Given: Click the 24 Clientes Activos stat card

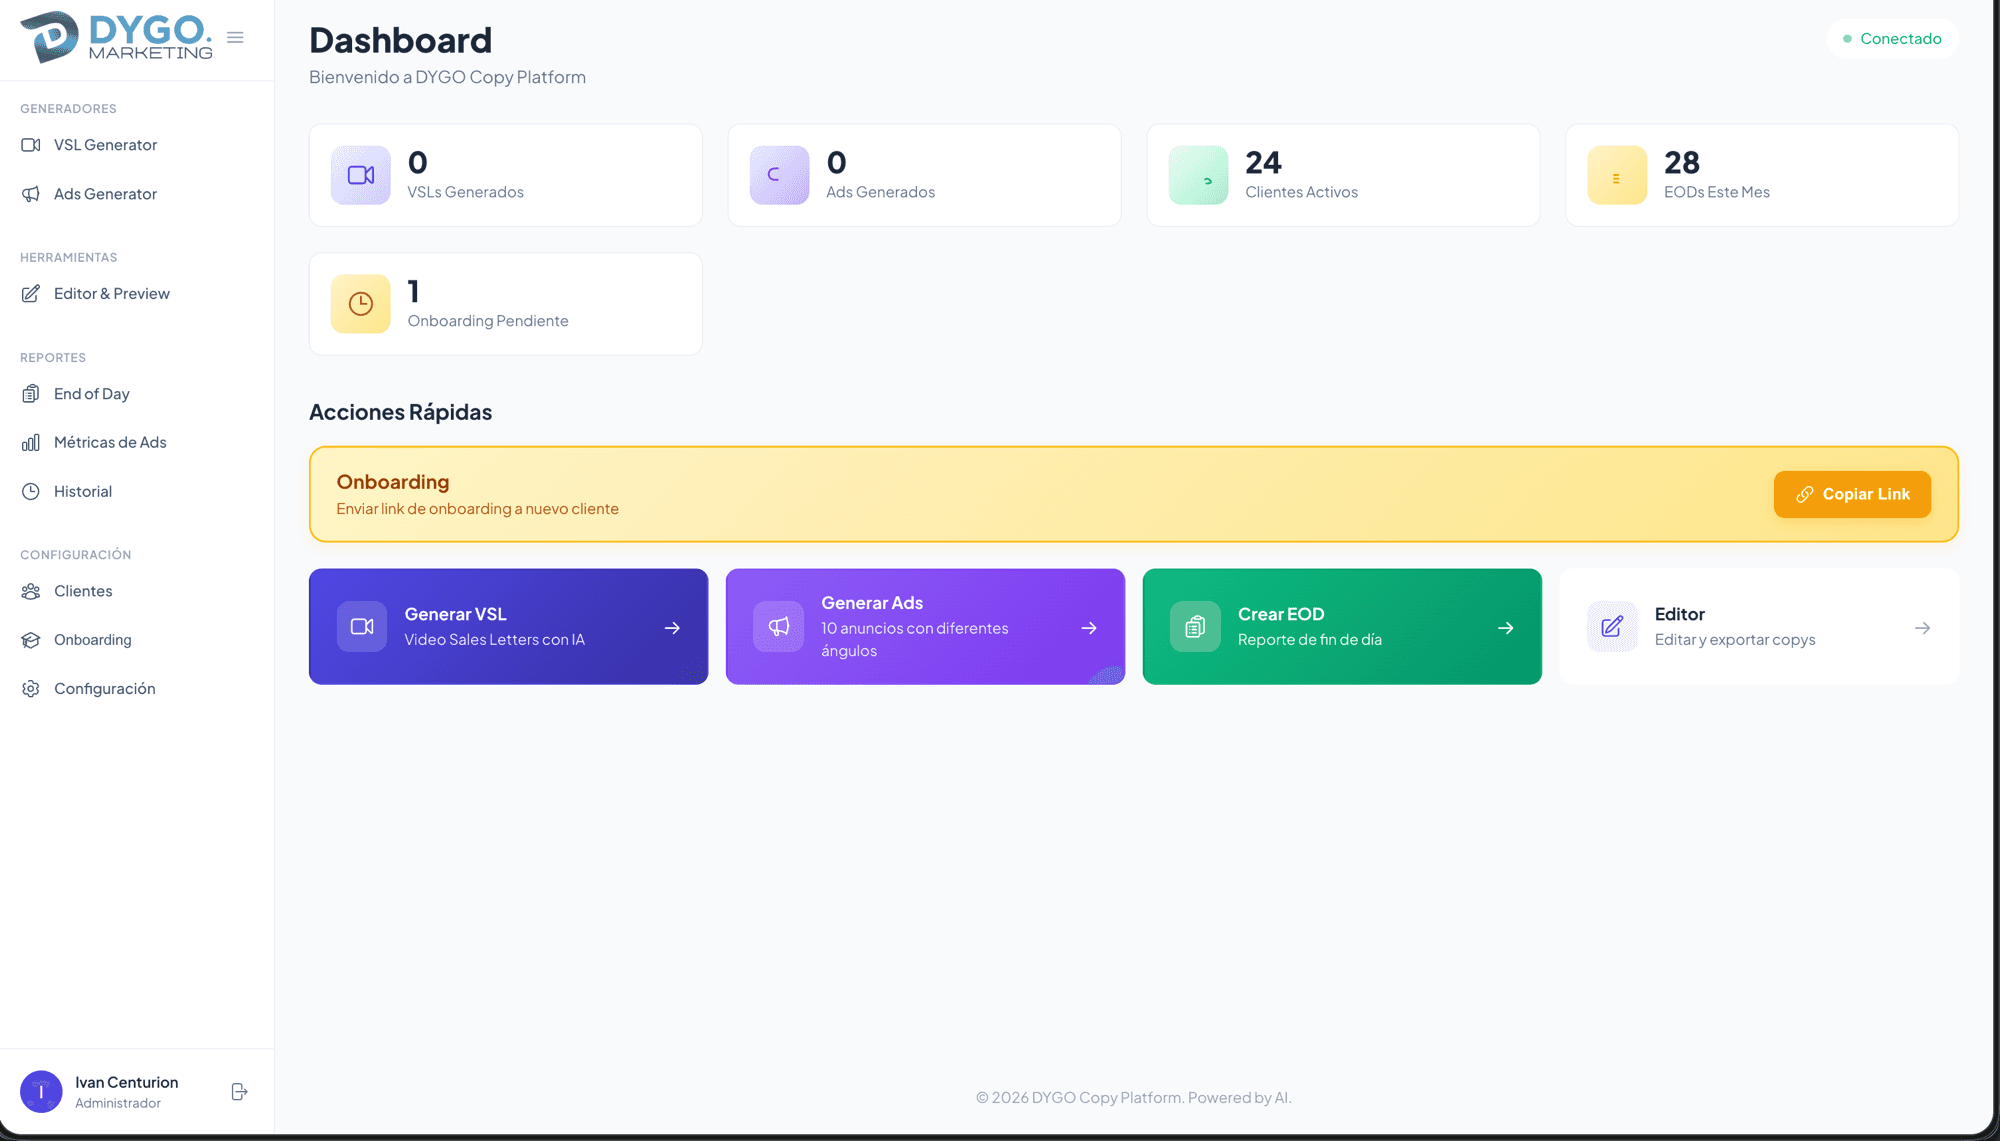Looking at the screenshot, I should (x=1343, y=175).
